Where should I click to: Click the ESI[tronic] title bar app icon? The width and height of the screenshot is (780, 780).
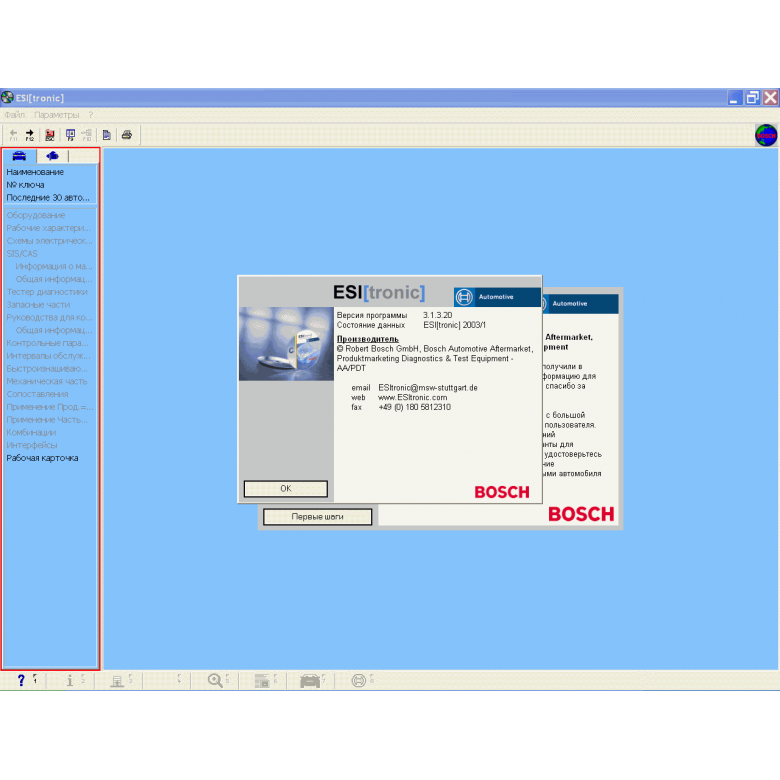[x=7, y=98]
